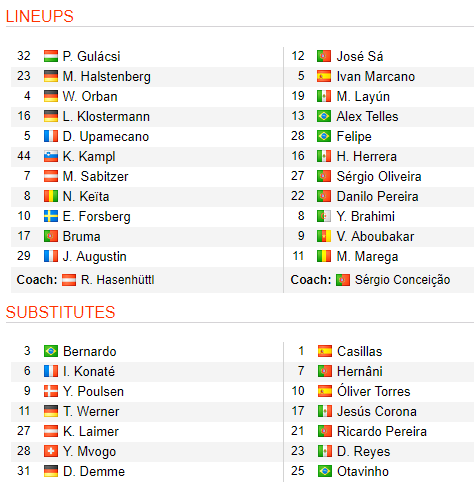Click Algeria flag beside Y. Brahimi
This screenshot has width=474, height=486.
tap(324, 216)
